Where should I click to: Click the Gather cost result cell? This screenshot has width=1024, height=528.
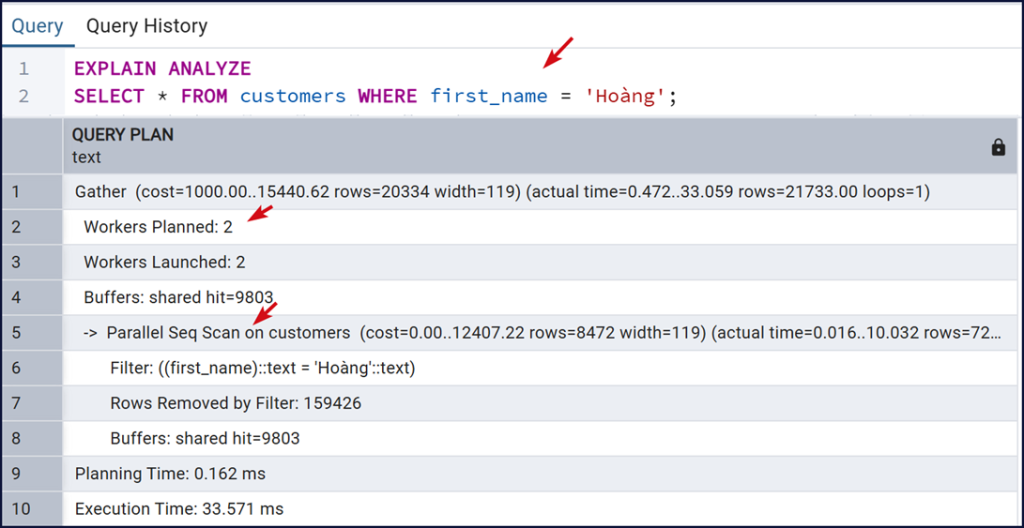coord(502,191)
